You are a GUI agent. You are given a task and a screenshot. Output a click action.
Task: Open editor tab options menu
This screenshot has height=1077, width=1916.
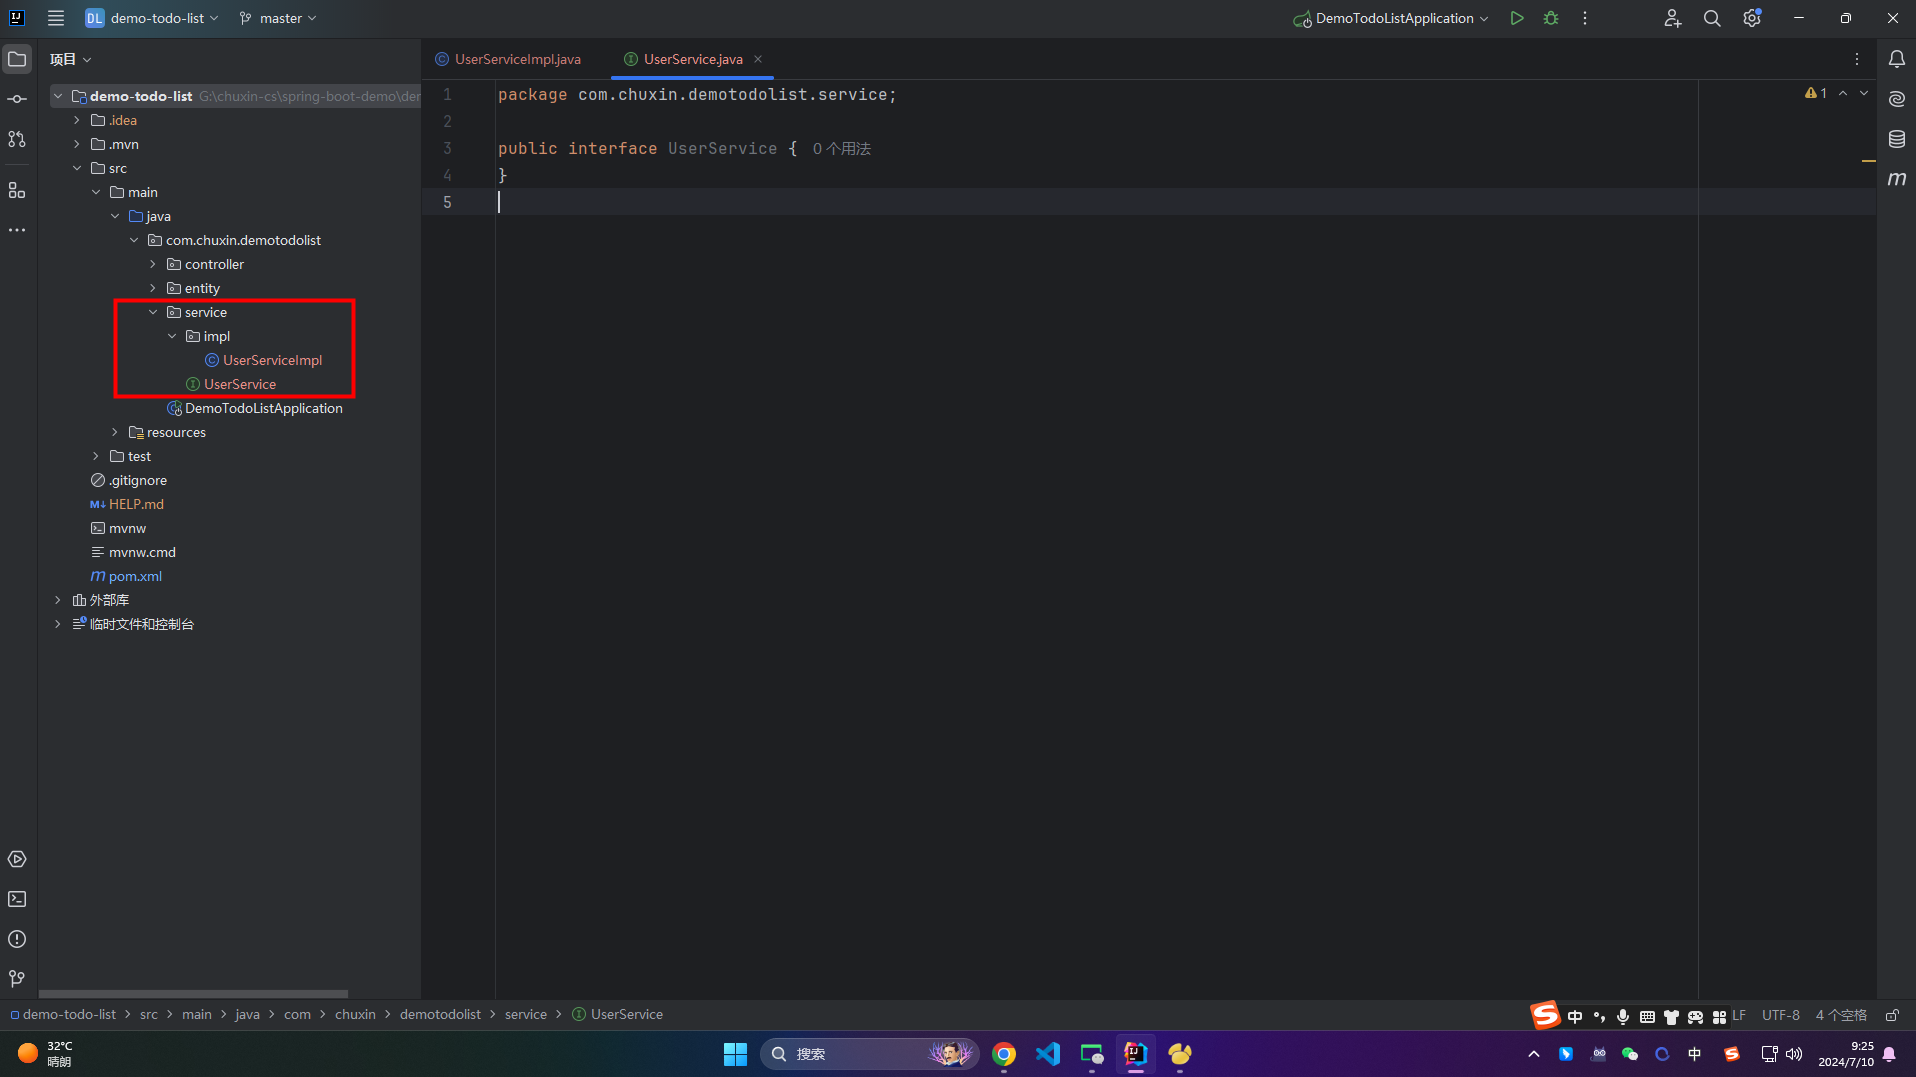click(x=1857, y=59)
